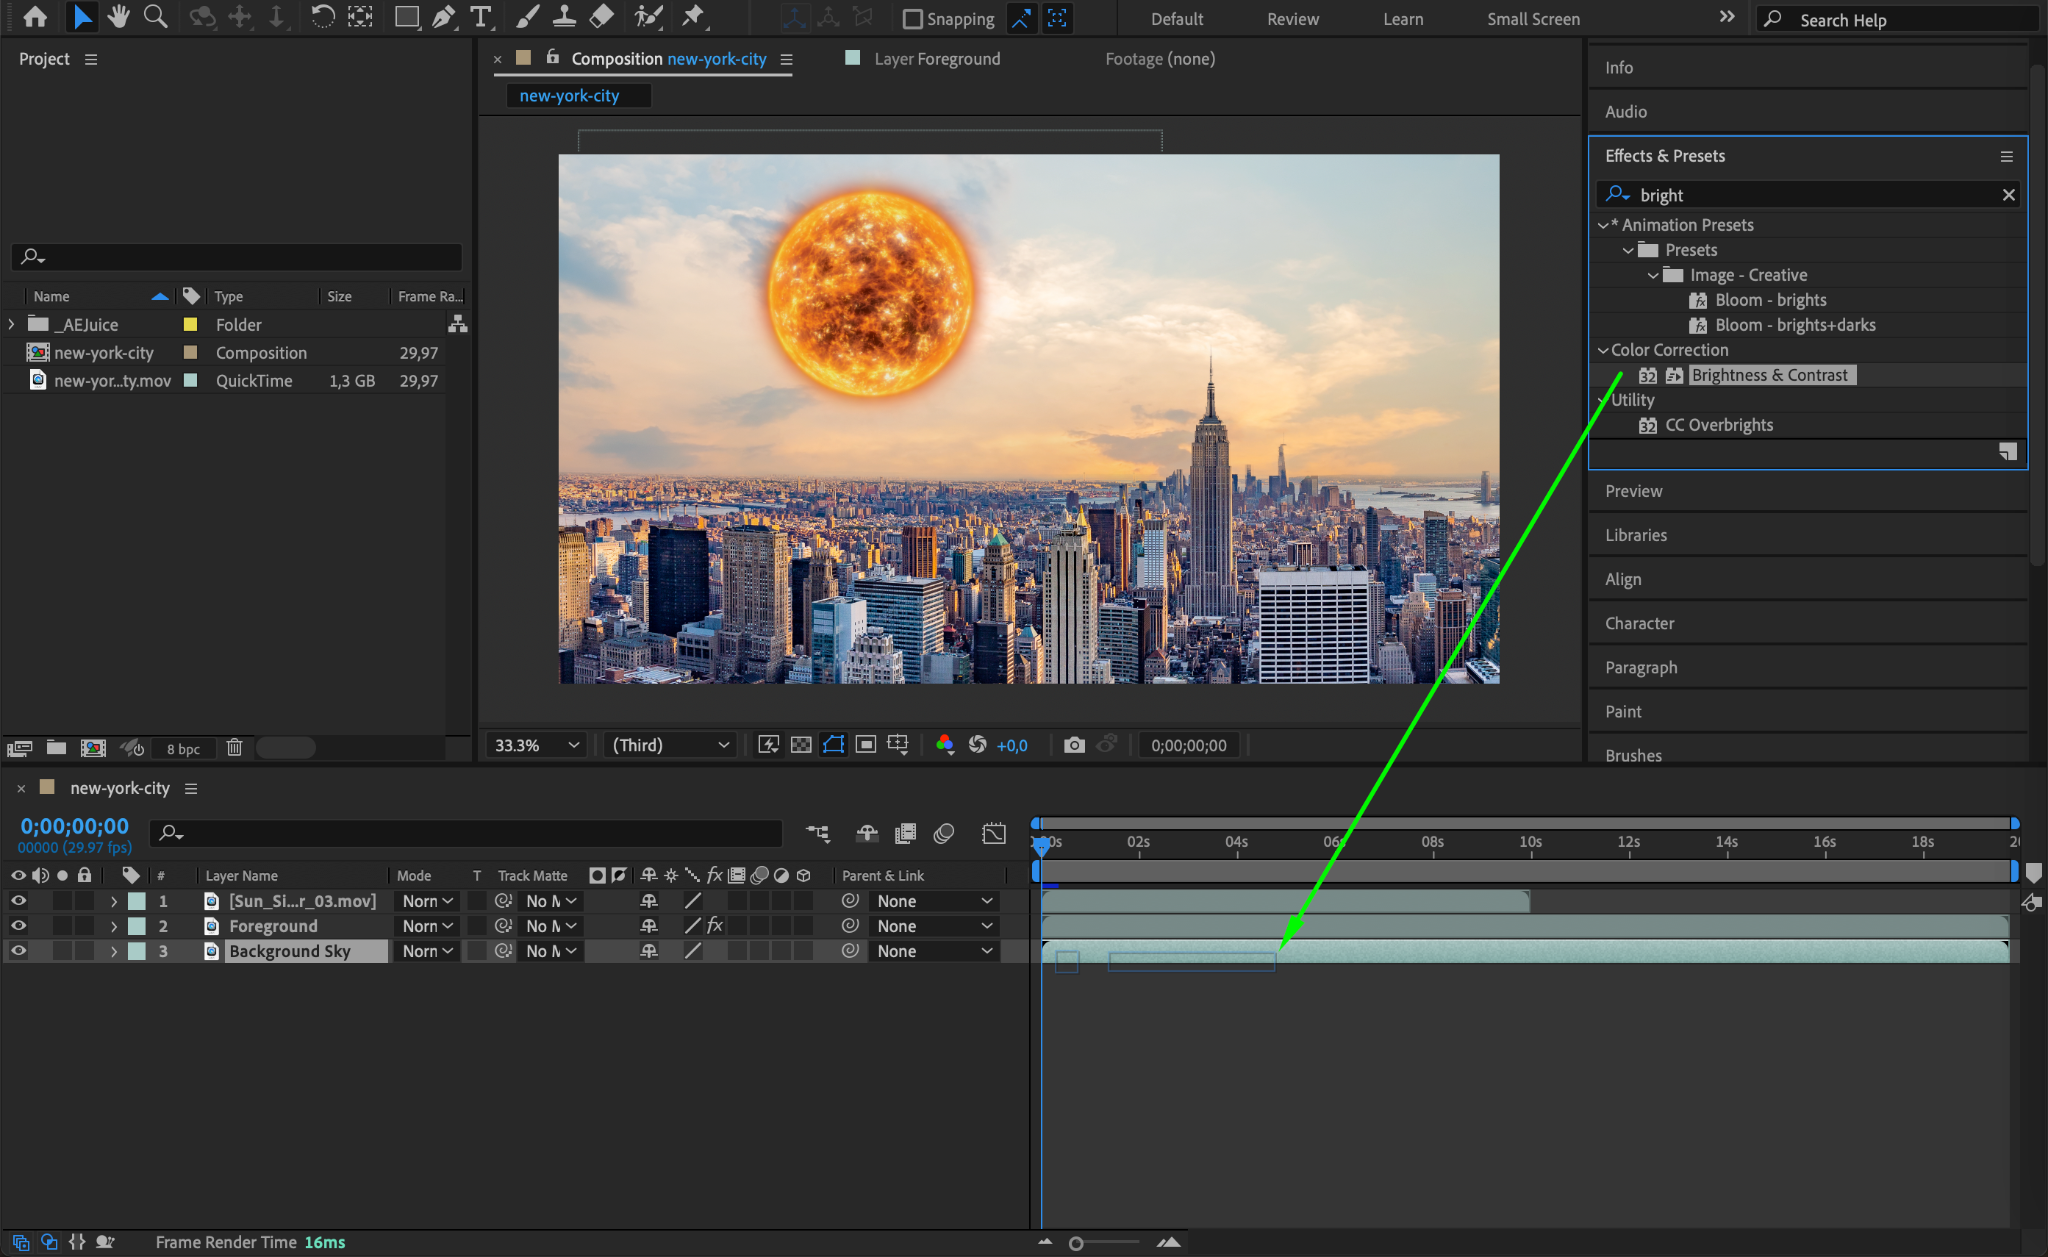2048x1257 pixels.
Task: Switch to the Review workspace
Action: tap(1292, 19)
